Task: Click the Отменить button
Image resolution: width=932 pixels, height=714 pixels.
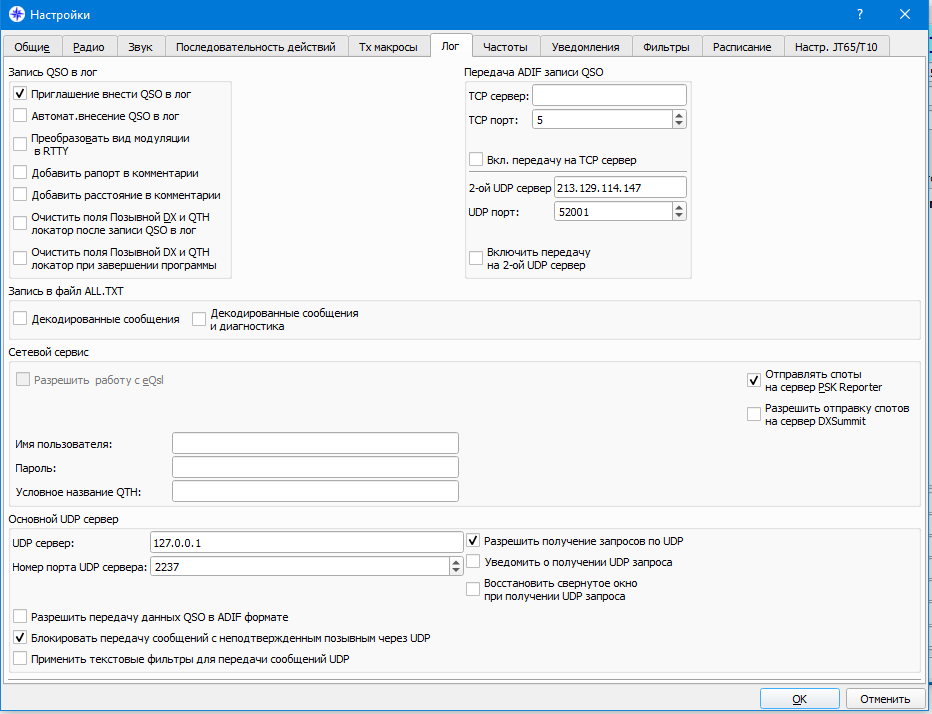Action: click(x=885, y=699)
